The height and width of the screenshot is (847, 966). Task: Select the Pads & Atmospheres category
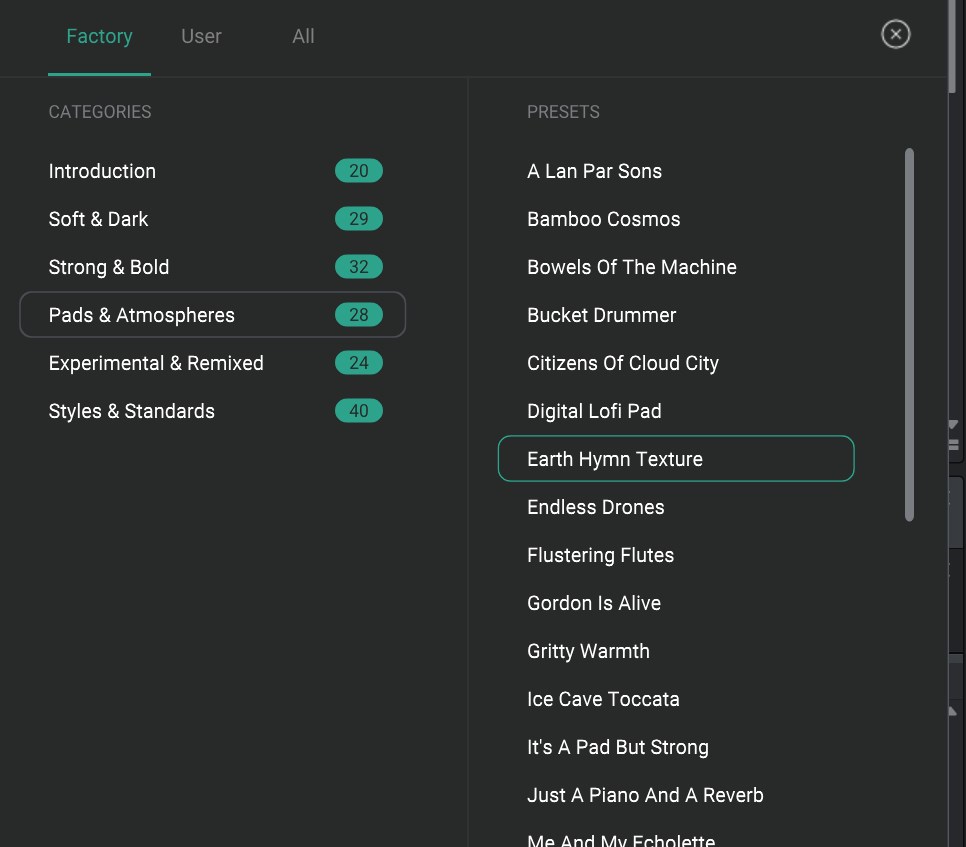pyautogui.click(x=142, y=315)
